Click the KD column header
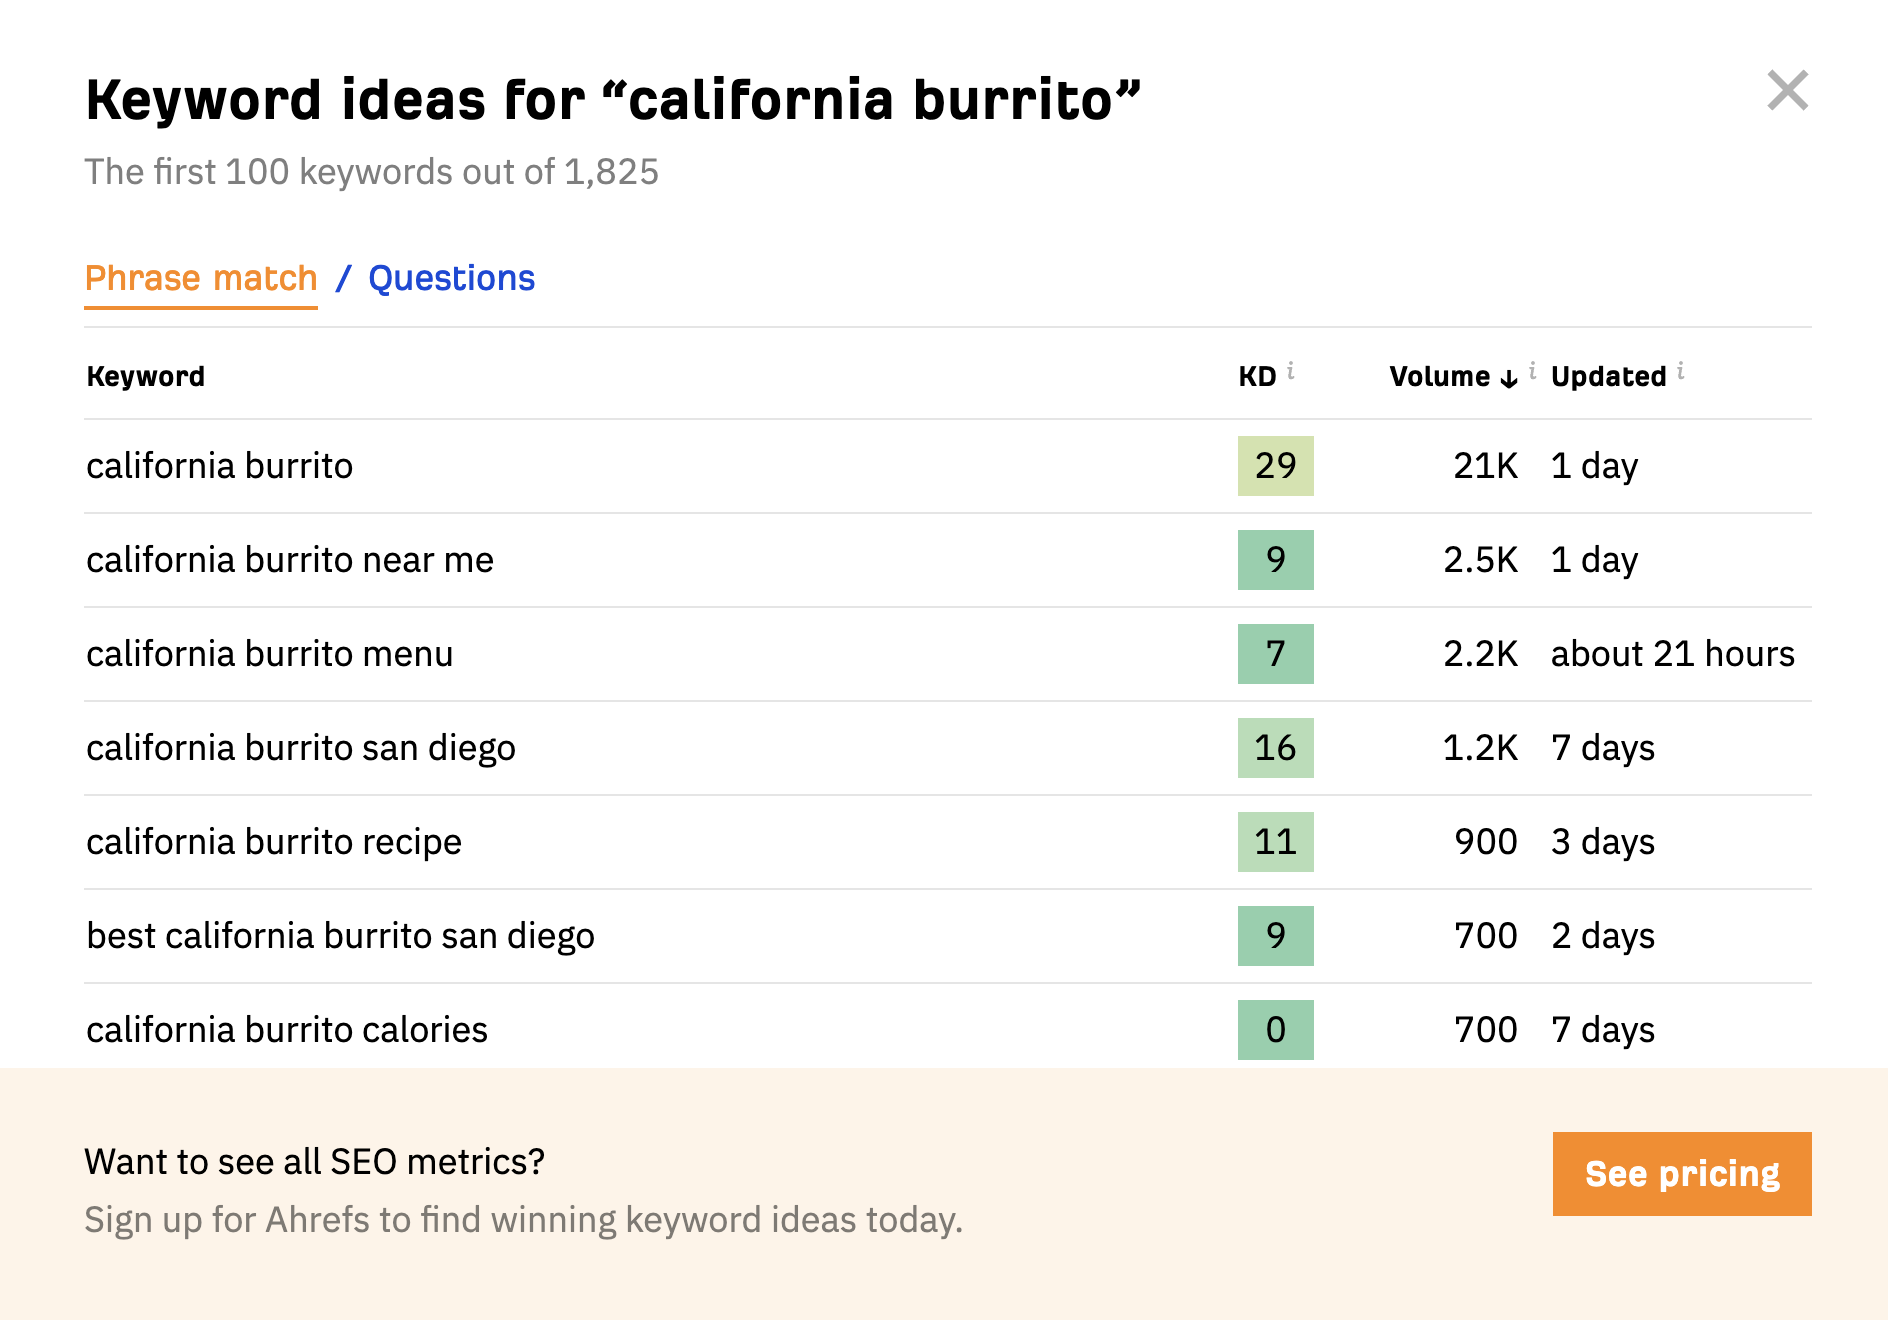This screenshot has height=1320, width=1888. [1257, 377]
